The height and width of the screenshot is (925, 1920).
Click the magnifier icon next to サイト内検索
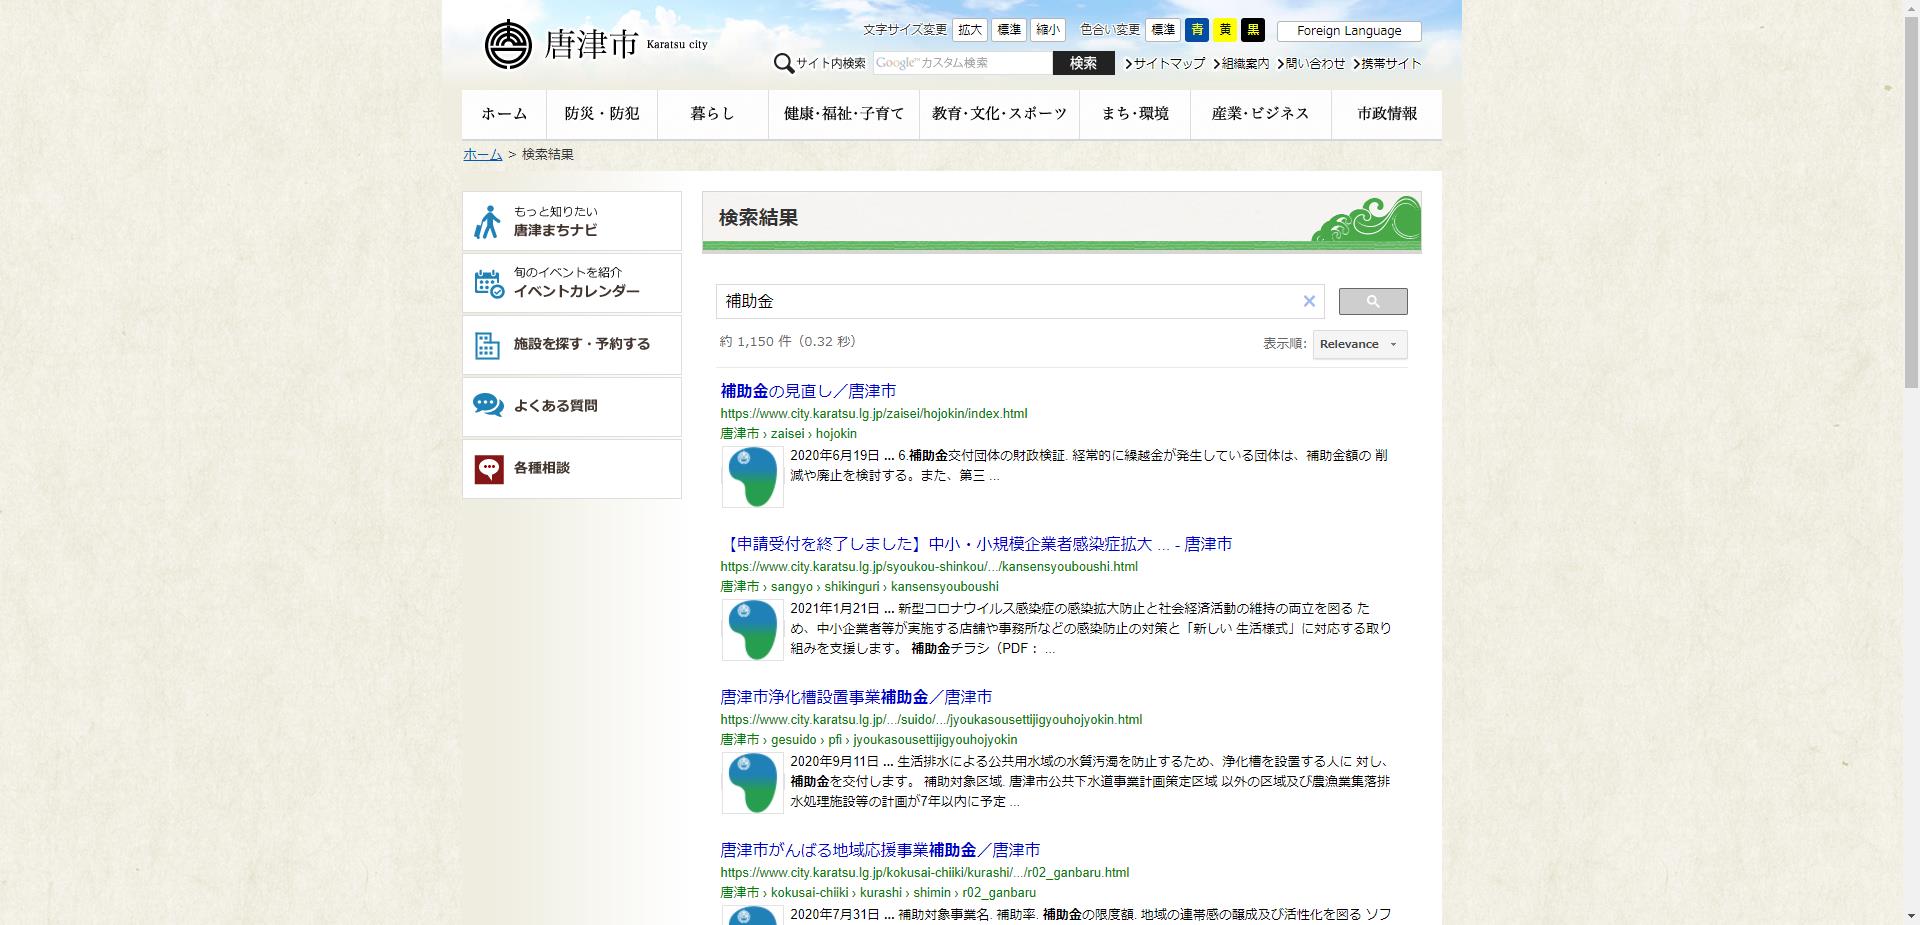[782, 63]
